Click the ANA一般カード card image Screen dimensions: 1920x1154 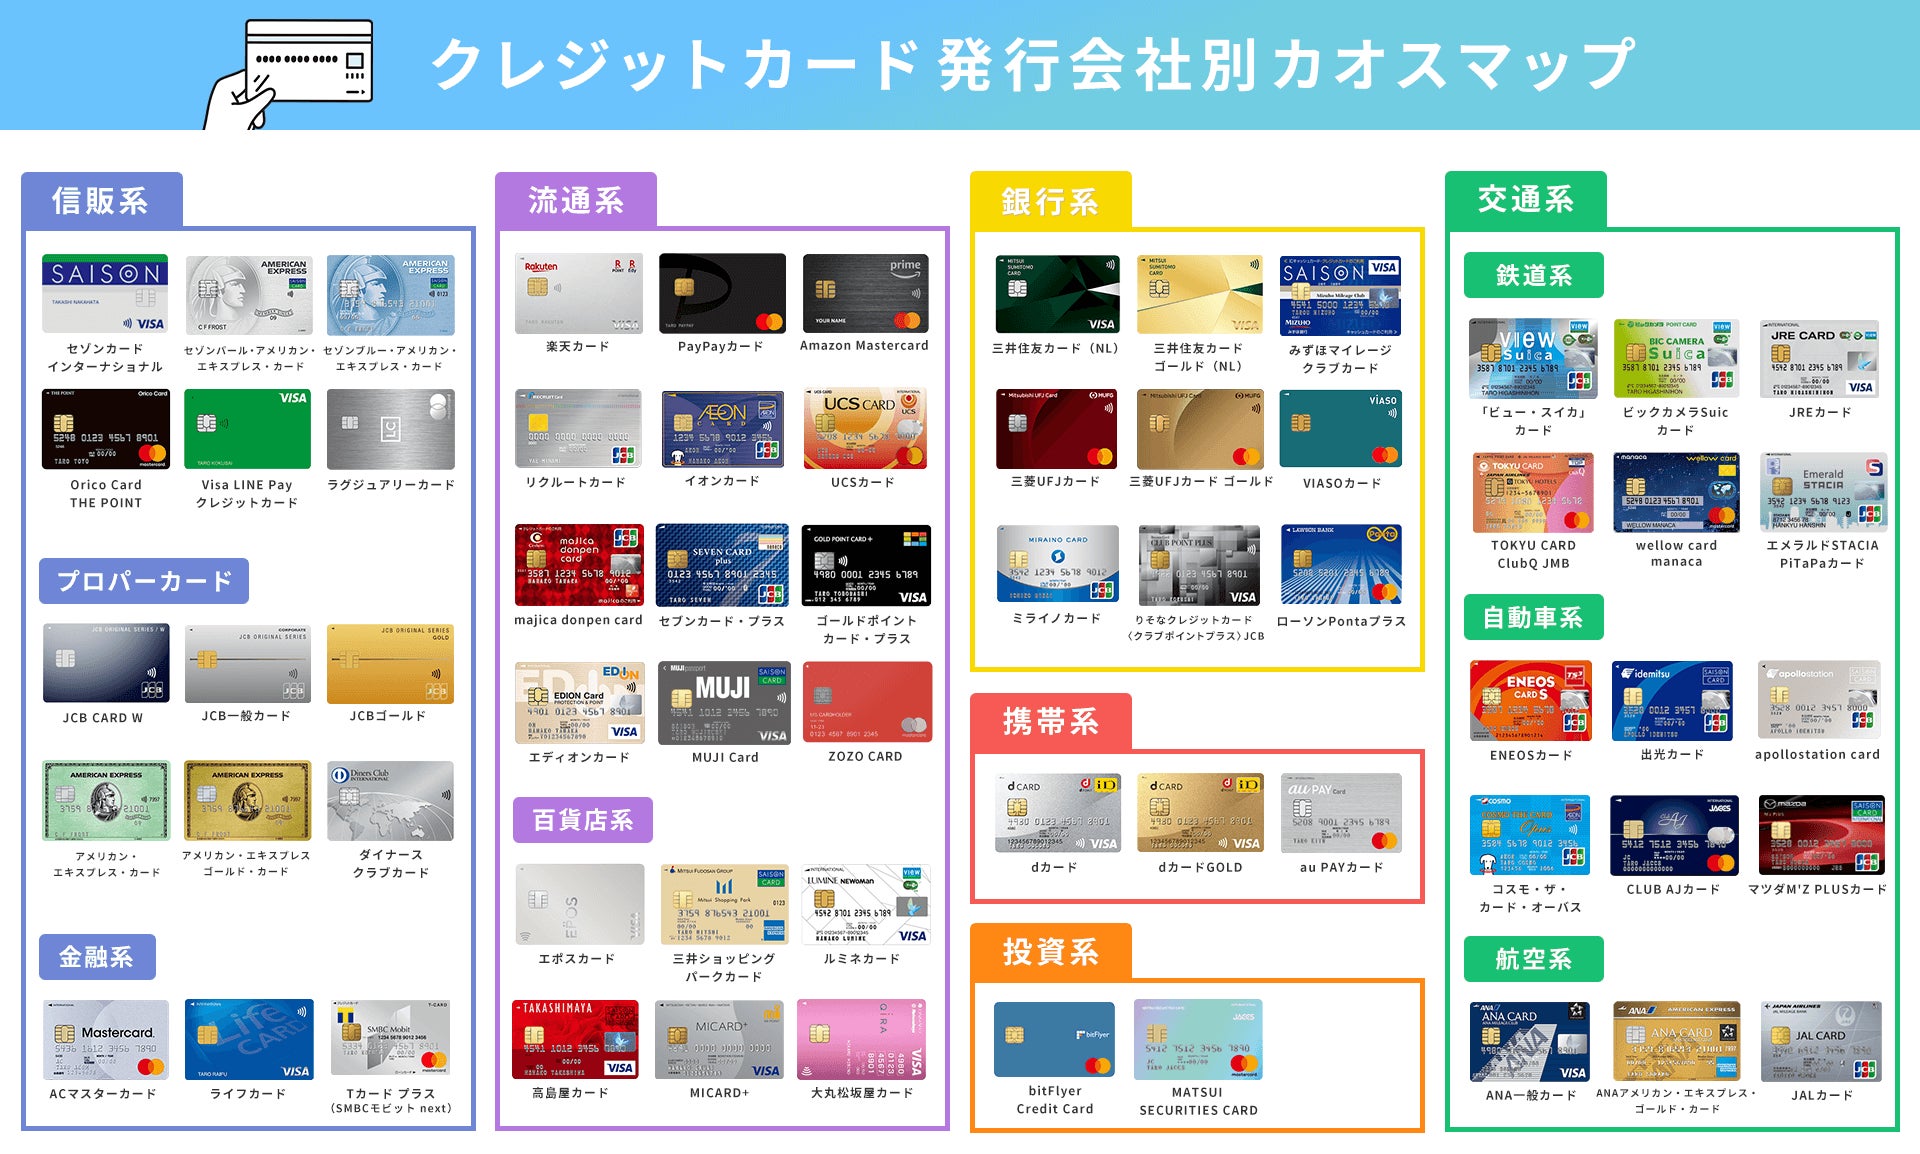pos(1533,1040)
